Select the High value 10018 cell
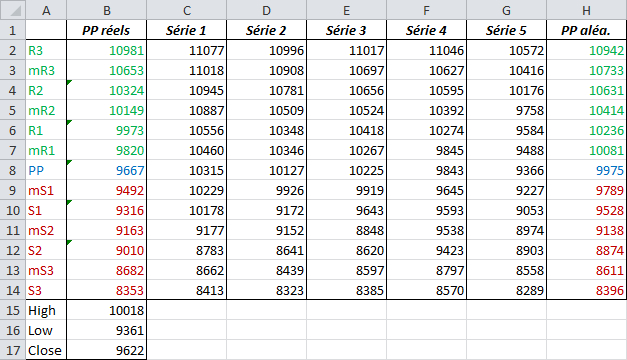The height and width of the screenshot is (360, 627). click(x=106, y=310)
